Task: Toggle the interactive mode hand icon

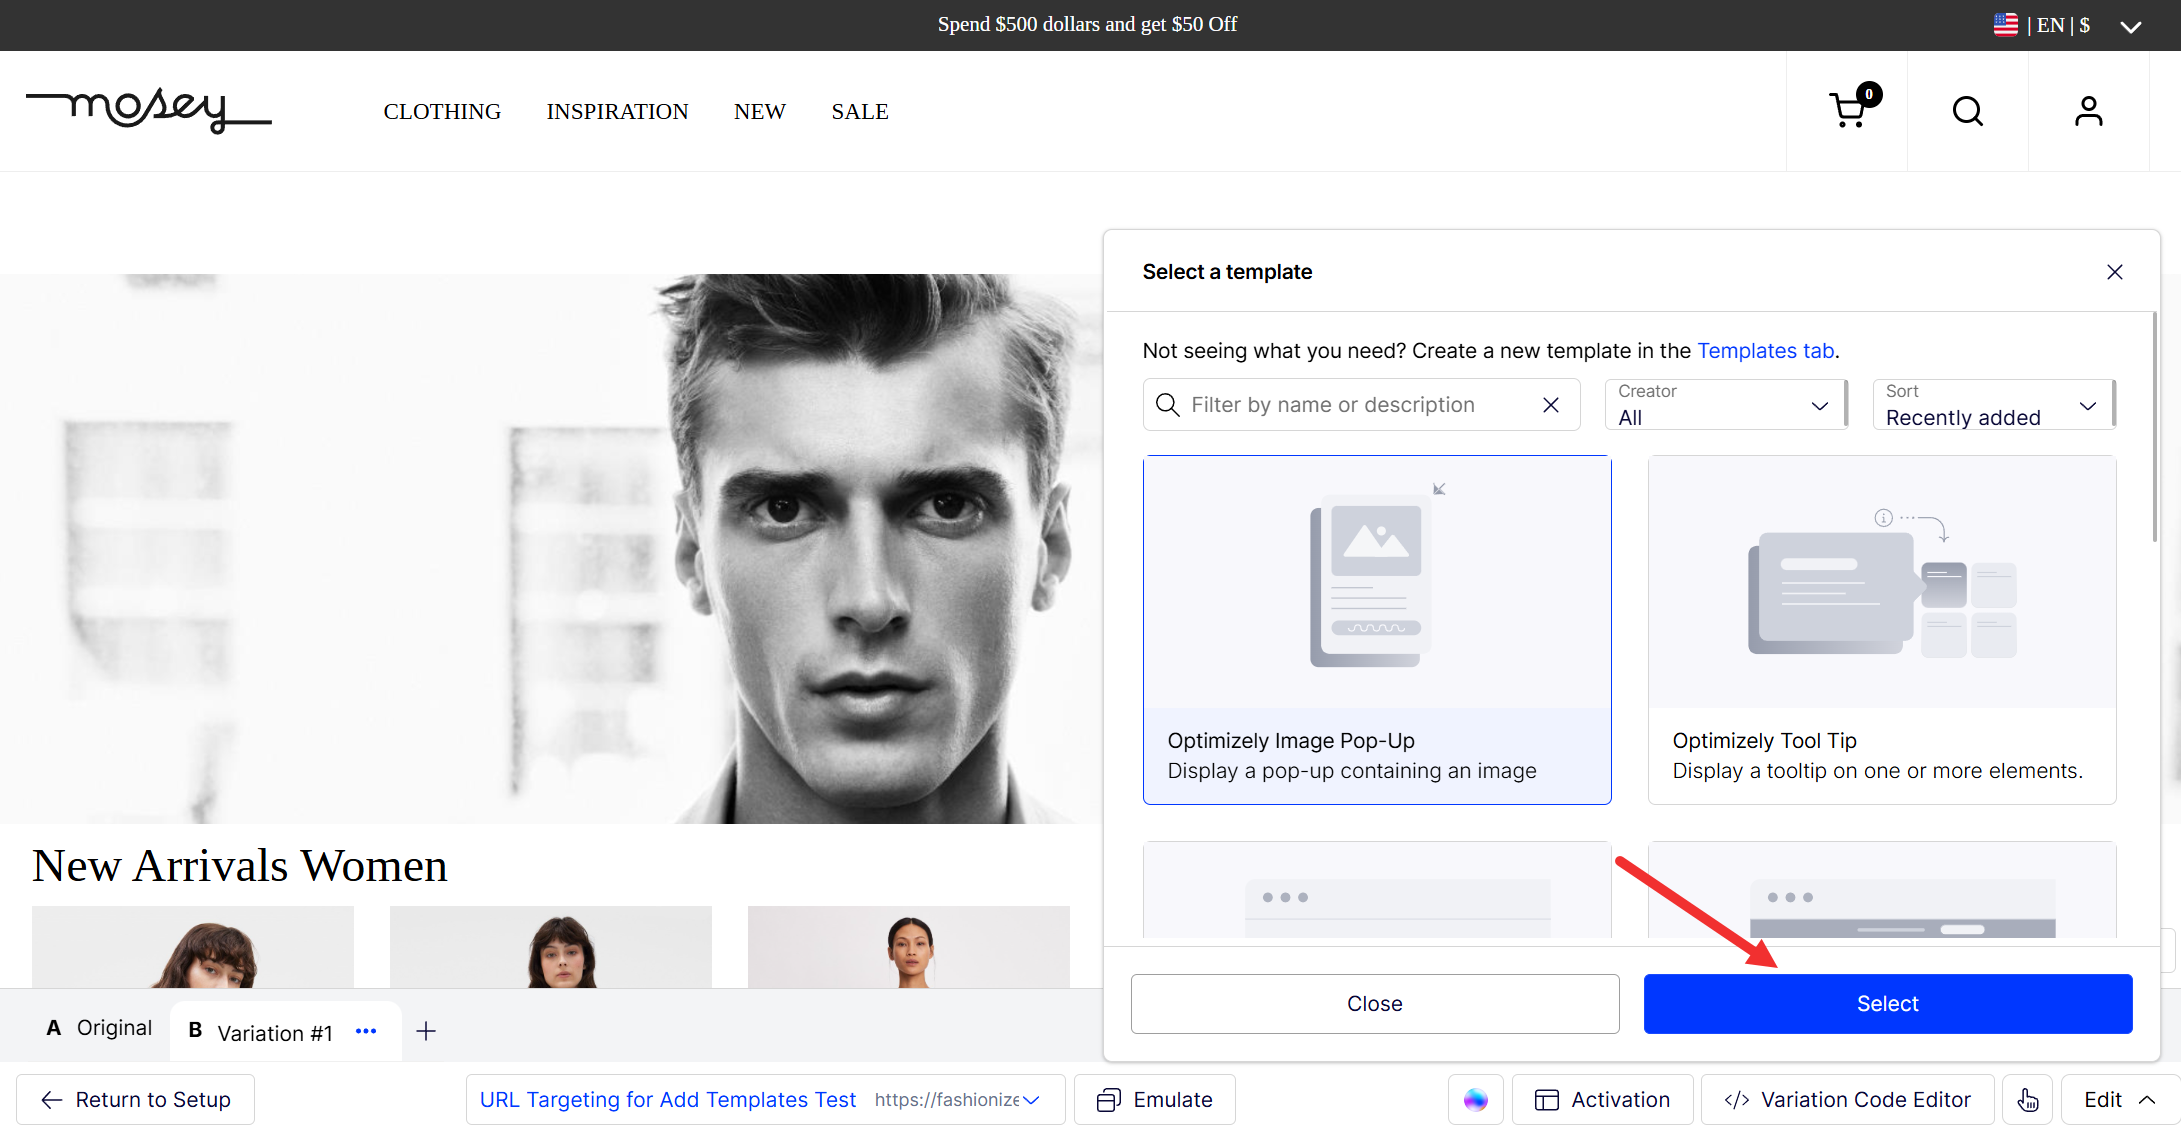Action: (x=2027, y=1100)
